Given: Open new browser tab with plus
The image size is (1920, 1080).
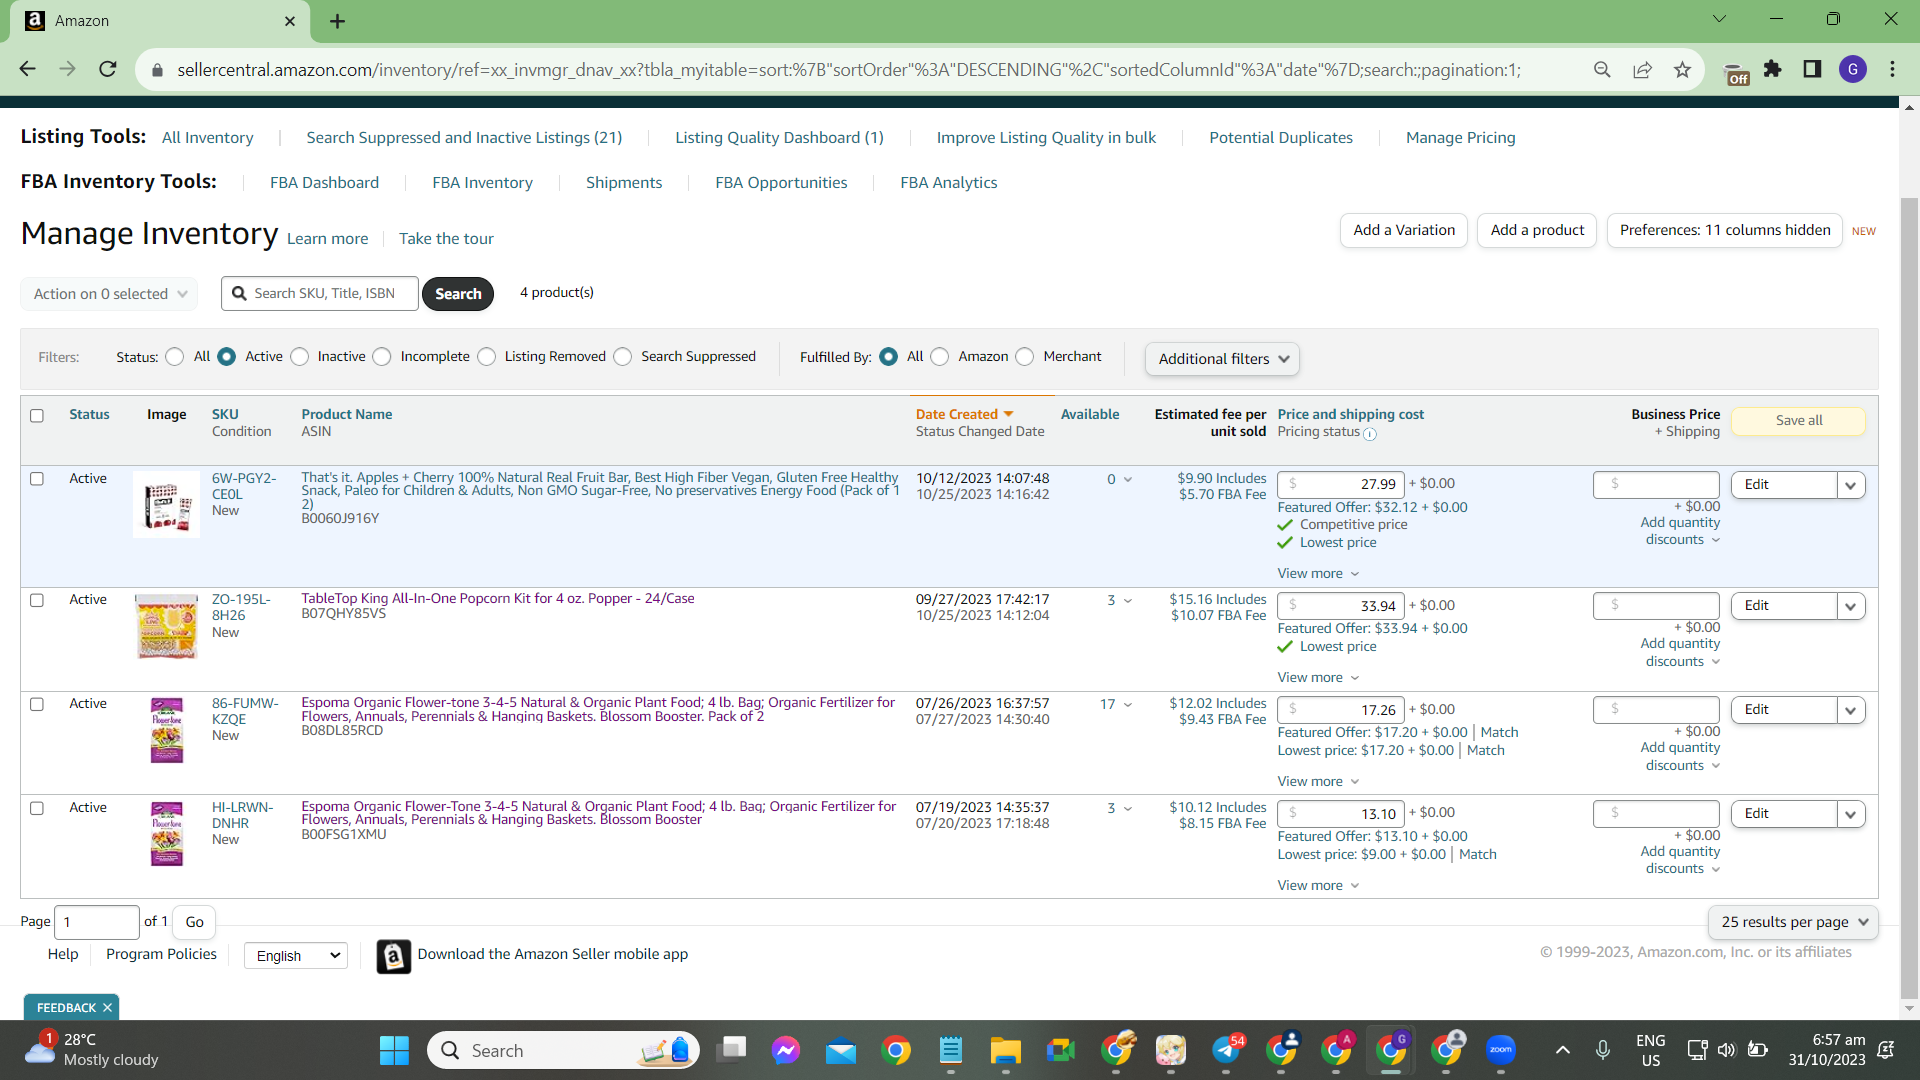Looking at the screenshot, I should click(x=337, y=21).
